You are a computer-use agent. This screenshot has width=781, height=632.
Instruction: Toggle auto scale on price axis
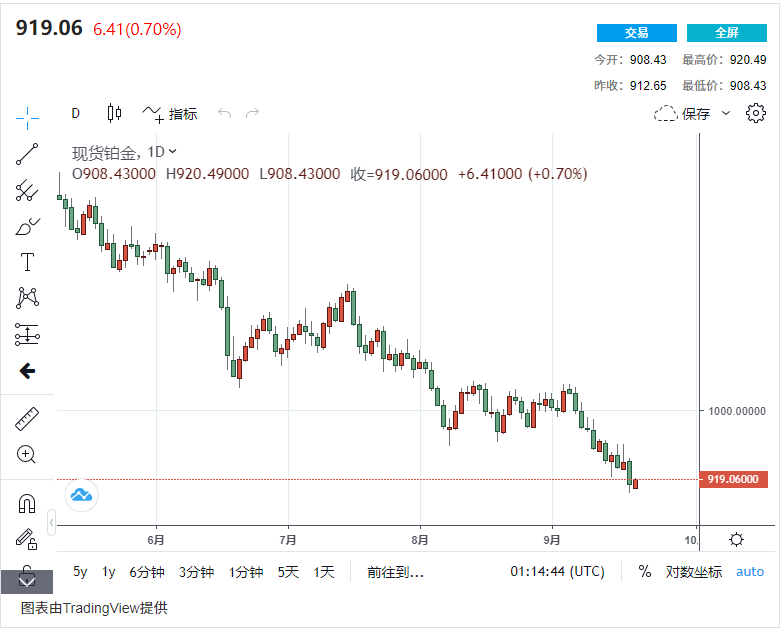[750, 572]
